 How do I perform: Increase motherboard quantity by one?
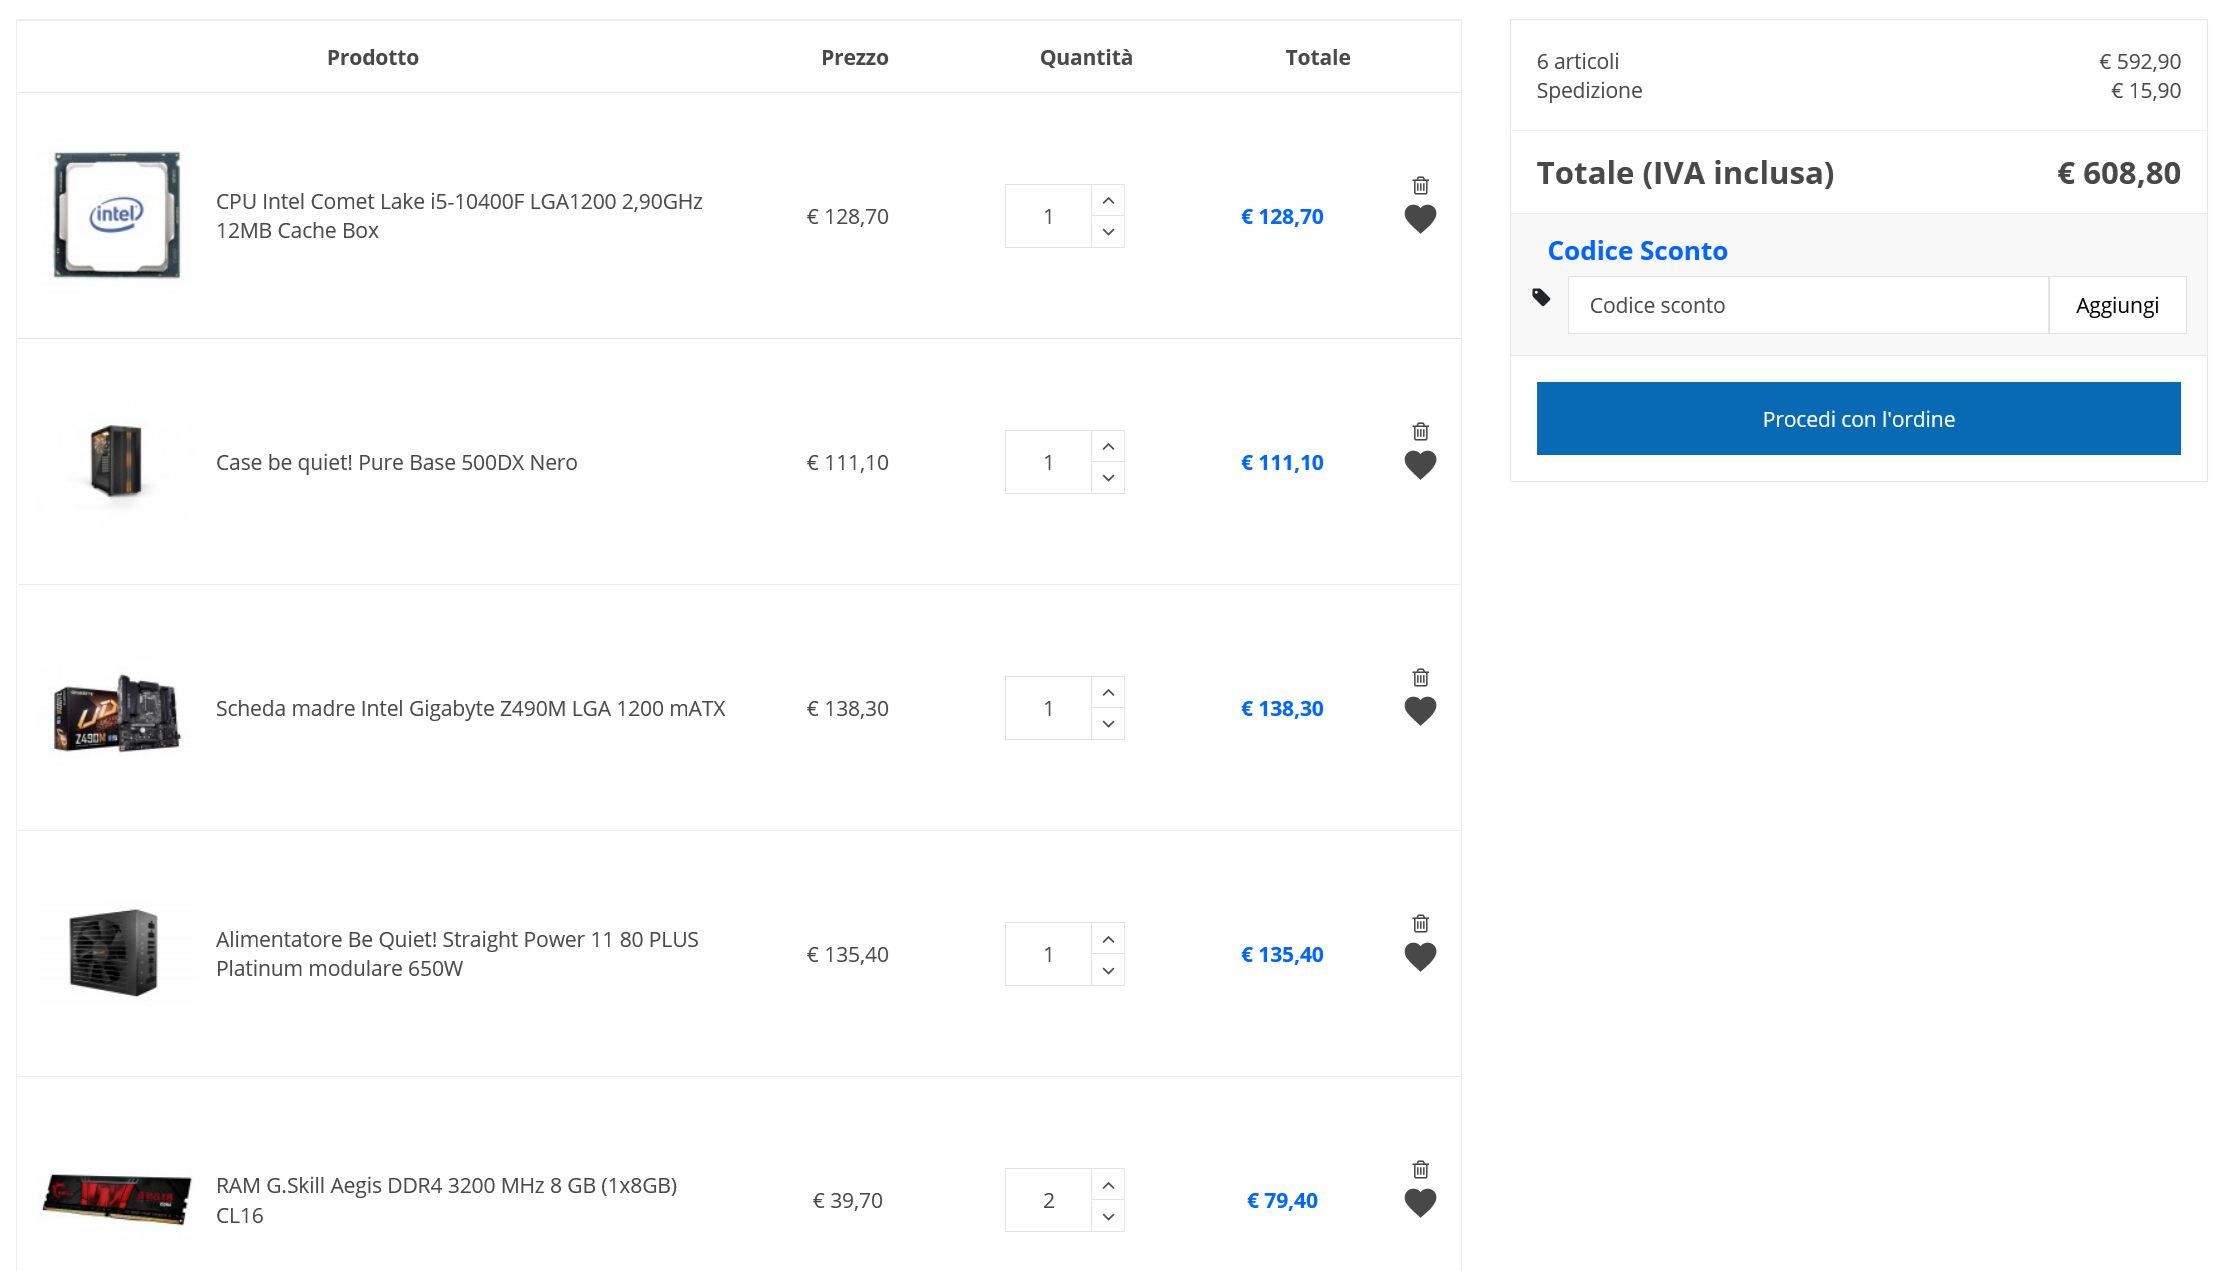(1108, 693)
